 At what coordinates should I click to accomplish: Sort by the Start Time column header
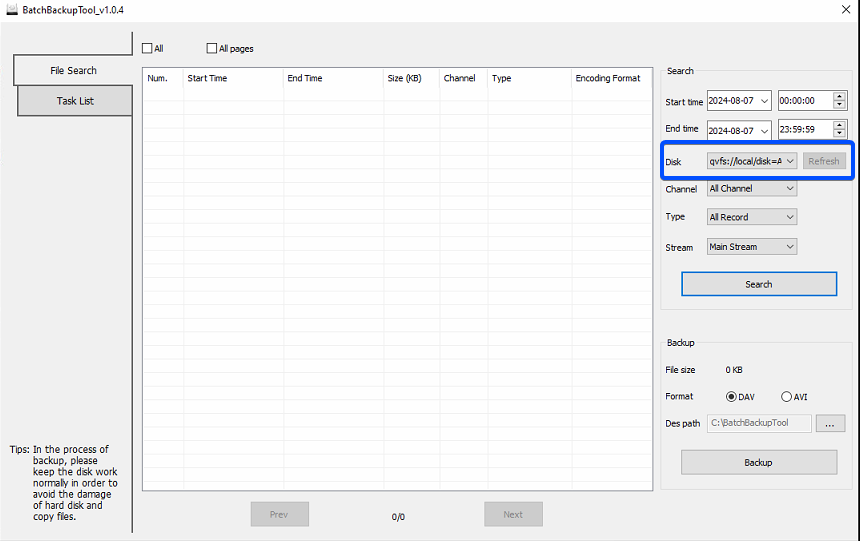(232, 78)
